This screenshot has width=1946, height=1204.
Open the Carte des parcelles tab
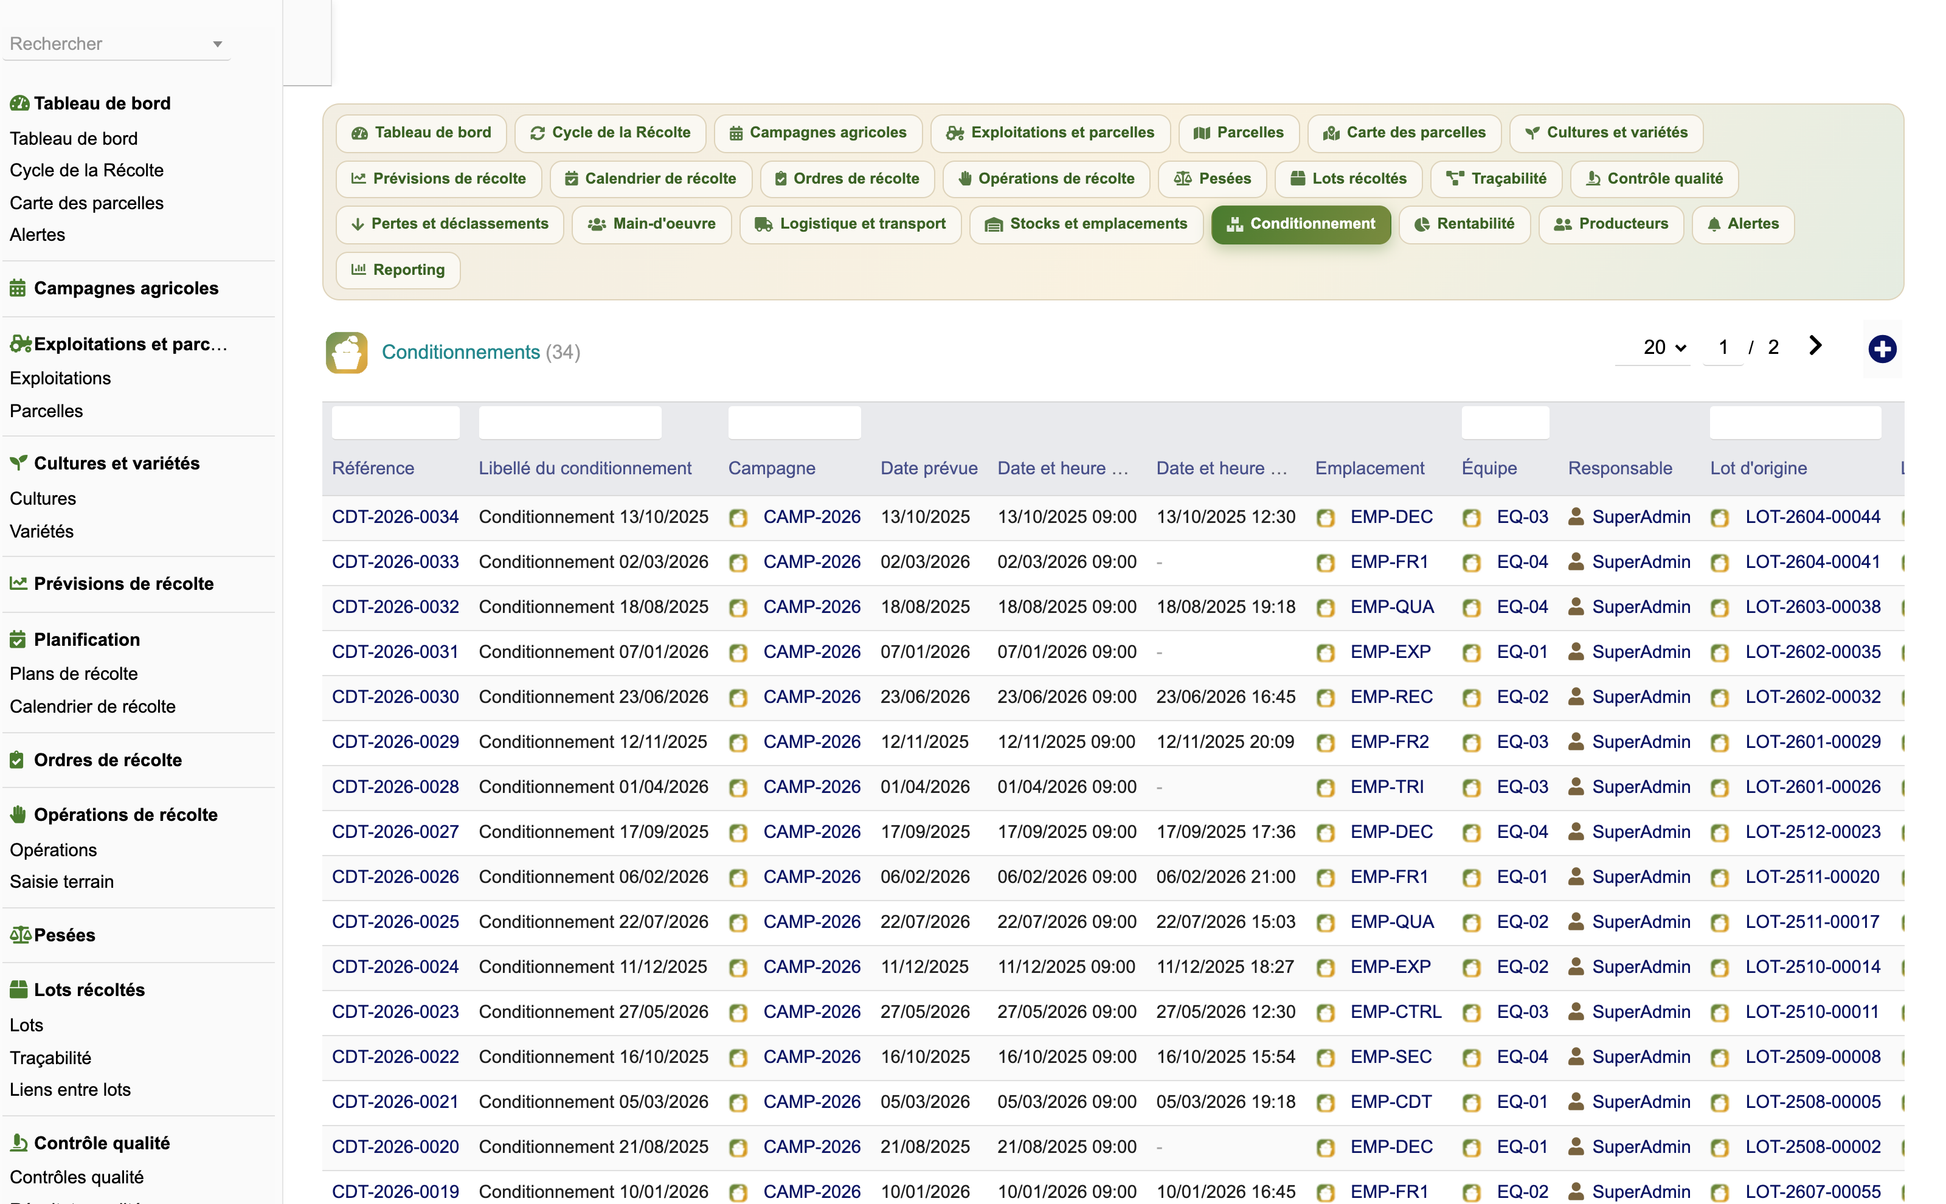pos(1404,133)
